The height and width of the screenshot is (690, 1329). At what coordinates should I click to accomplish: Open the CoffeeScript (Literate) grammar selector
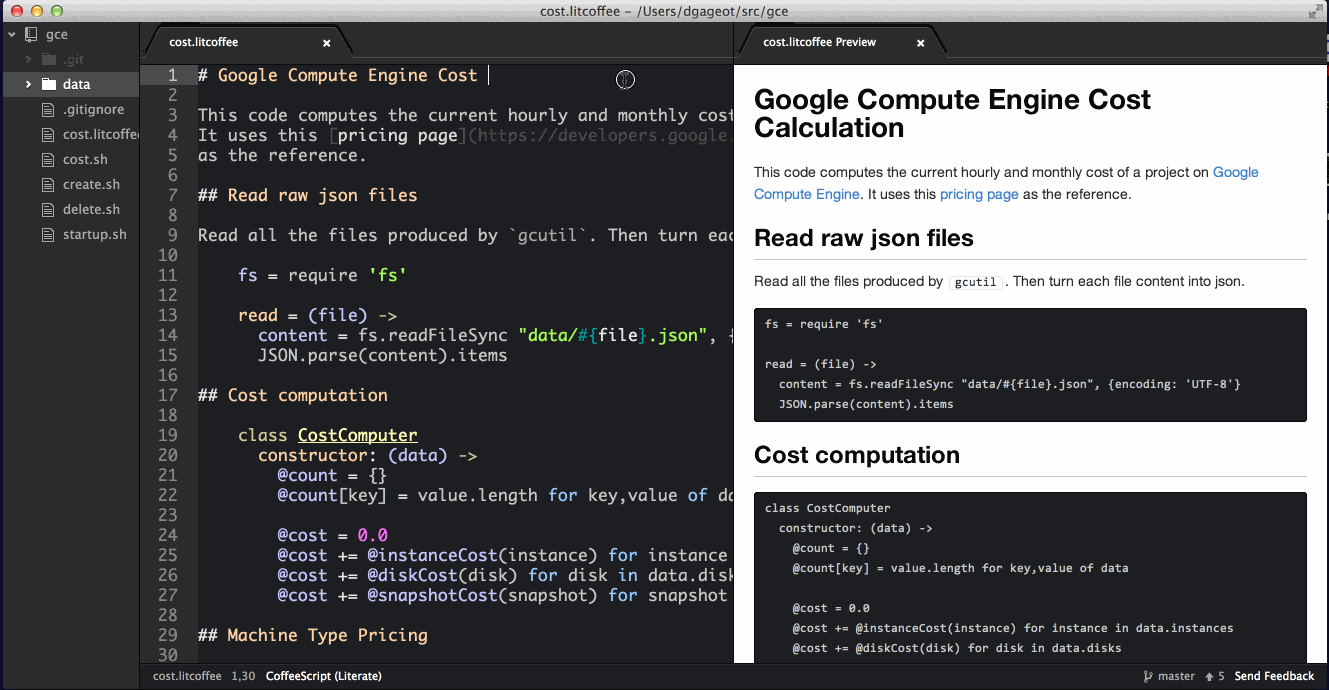[323, 676]
